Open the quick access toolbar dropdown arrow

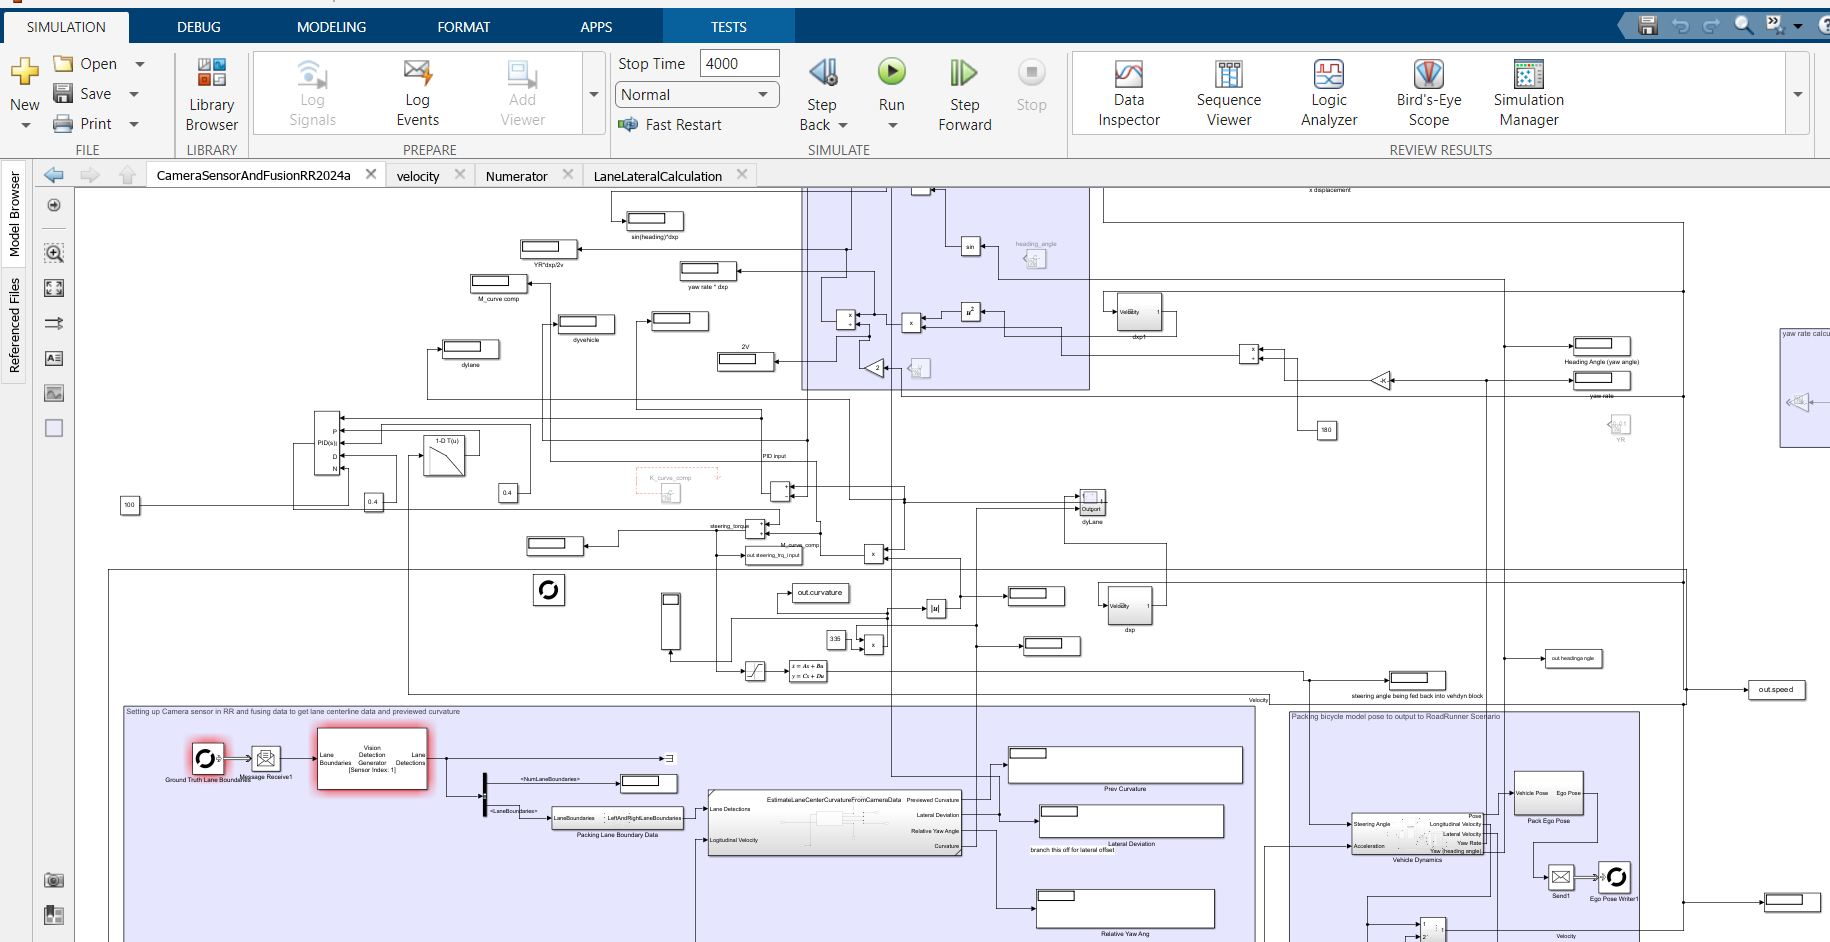coord(1798,26)
